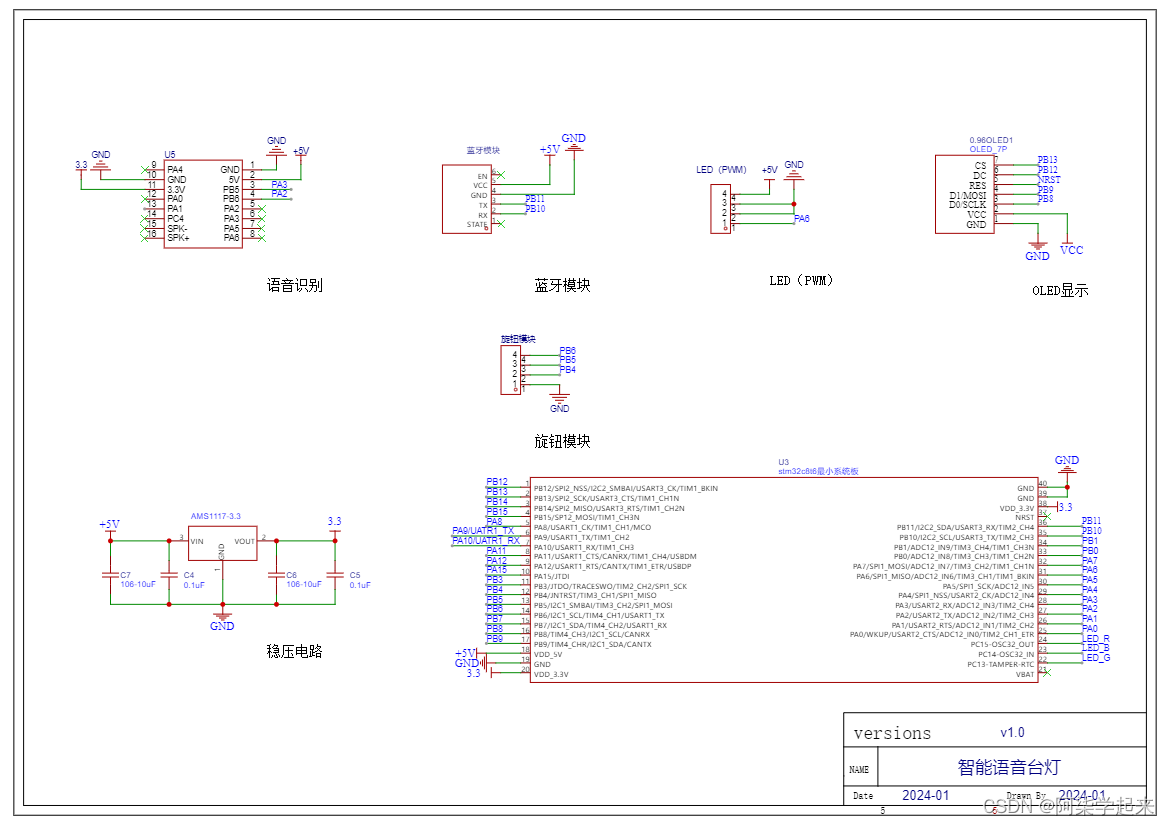Click the versions field label in title block
Image resolution: width=1170 pixels, height=825 pixels.
(892, 733)
